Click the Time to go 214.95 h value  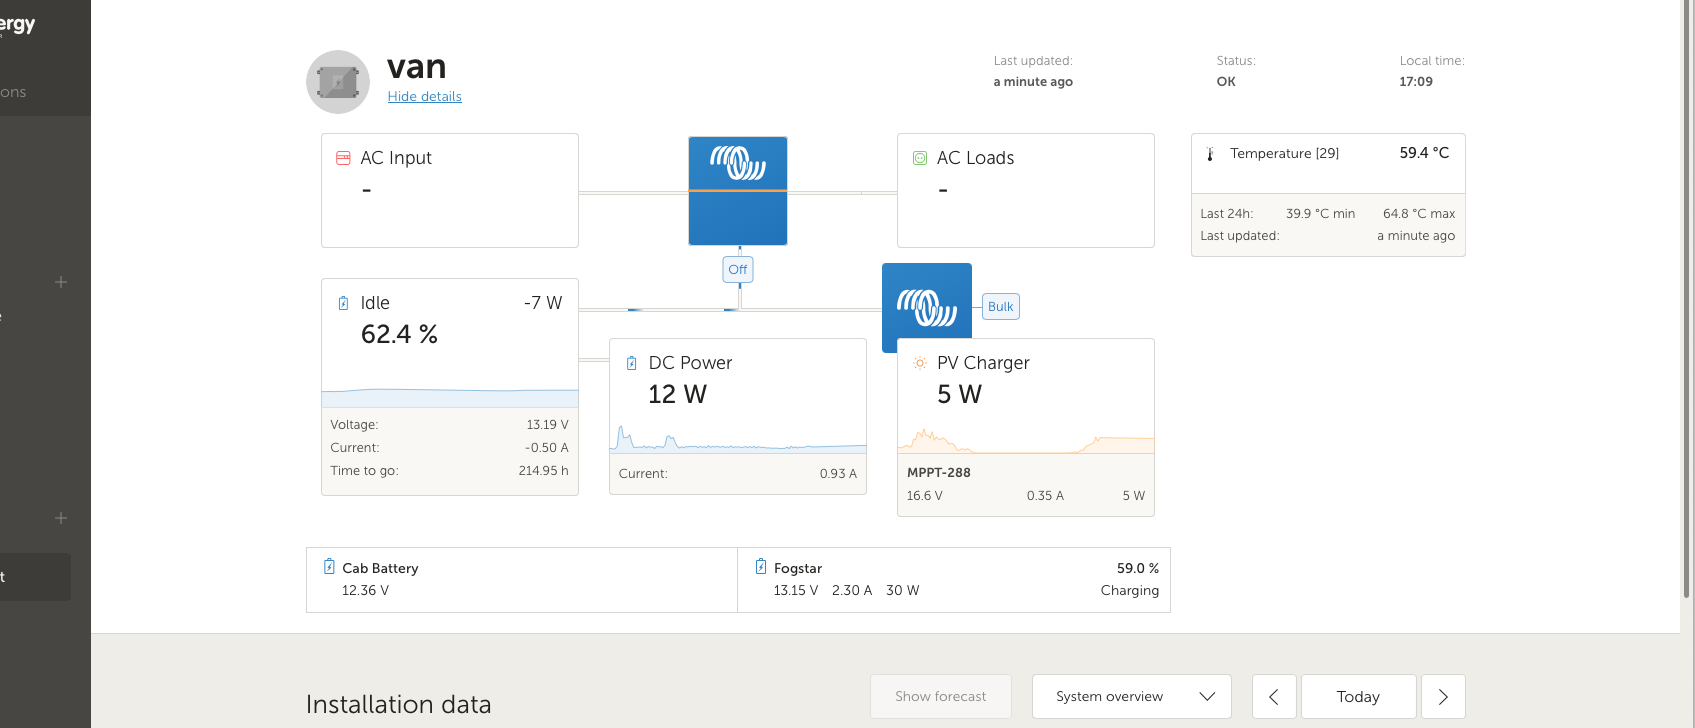[x=543, y=471]
